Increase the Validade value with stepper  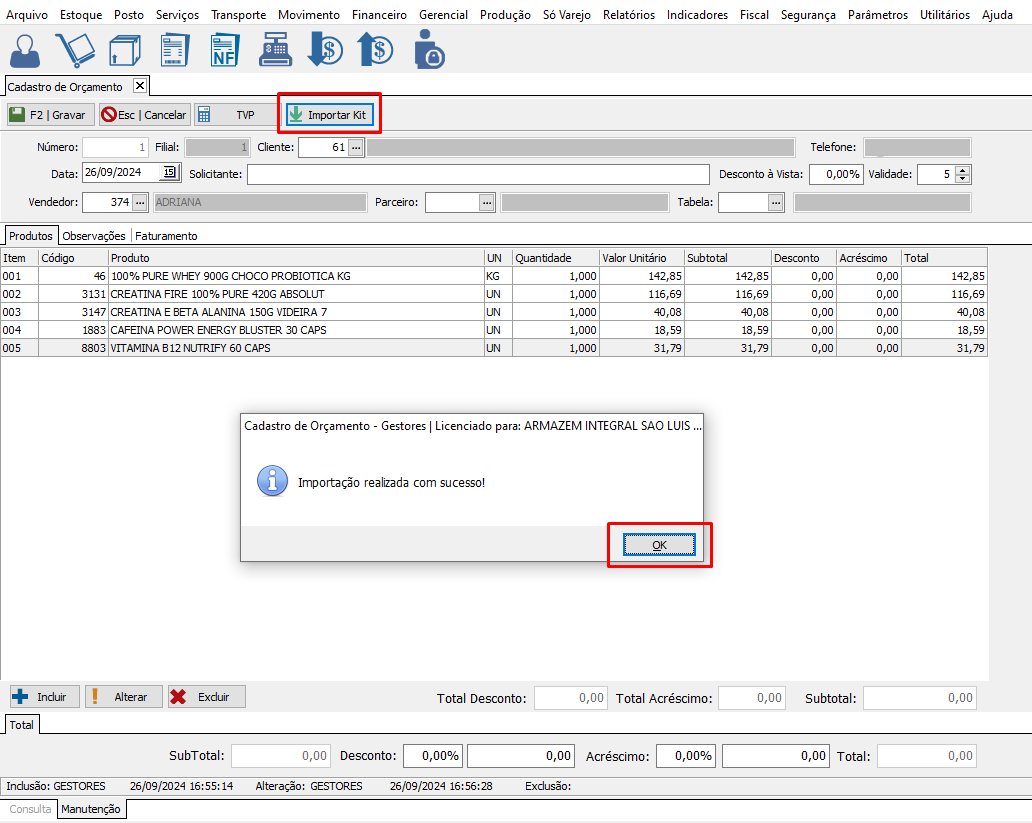click(x=962, y=169)
